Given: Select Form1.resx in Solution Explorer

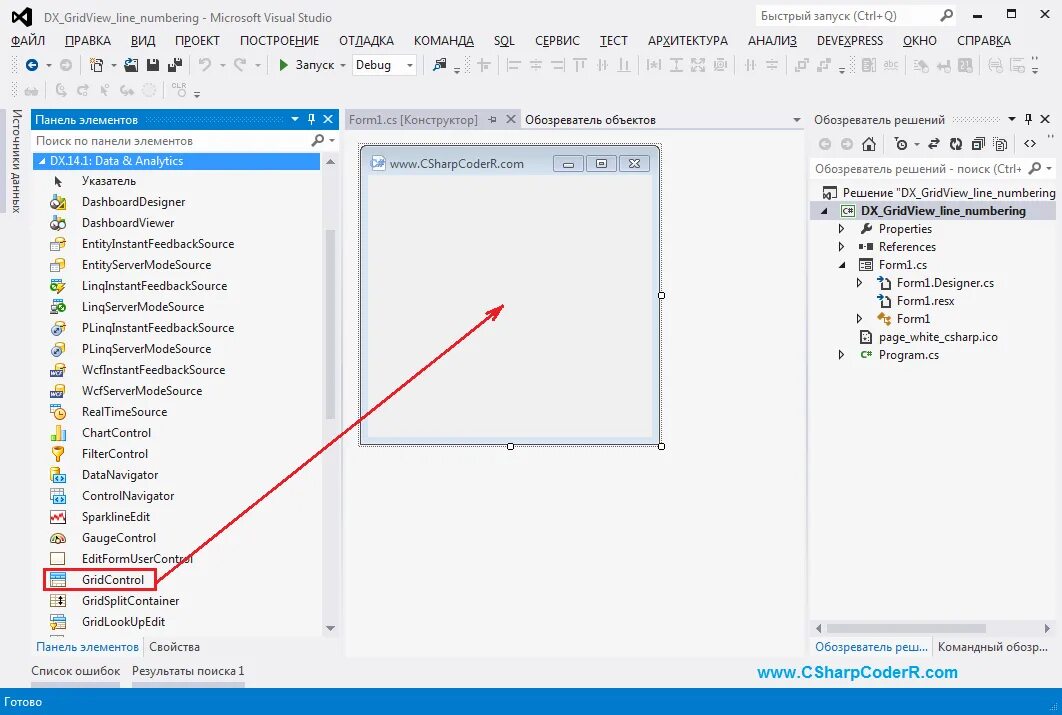Looking at the screenshot, I should coord(925,301).
